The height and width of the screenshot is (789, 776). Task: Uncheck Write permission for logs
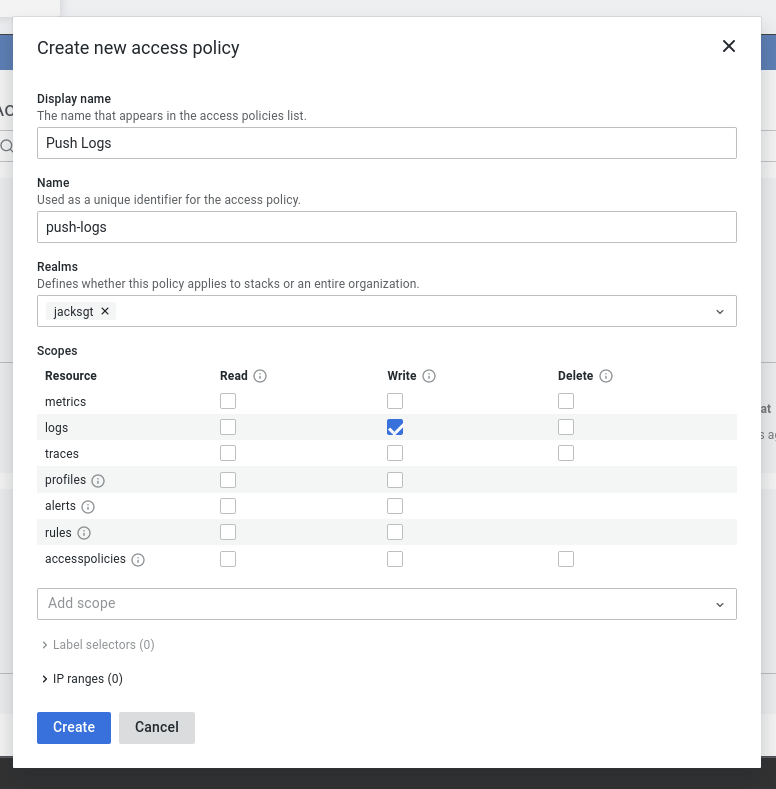(395, 427)
